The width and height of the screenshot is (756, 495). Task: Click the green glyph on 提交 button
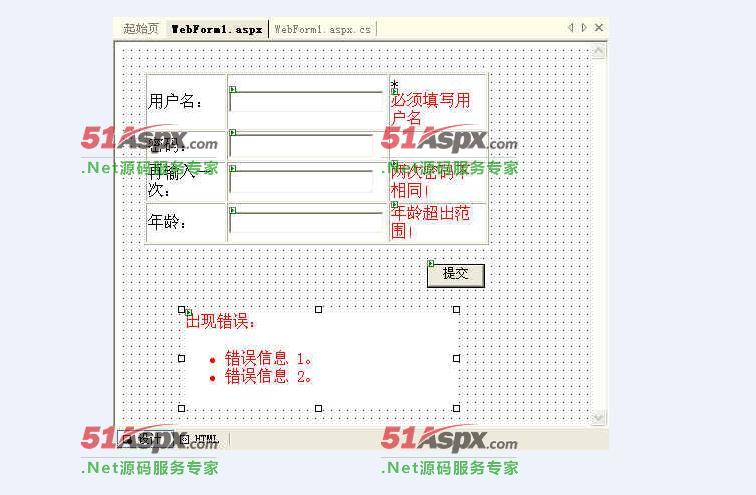(x=431, y=263)
